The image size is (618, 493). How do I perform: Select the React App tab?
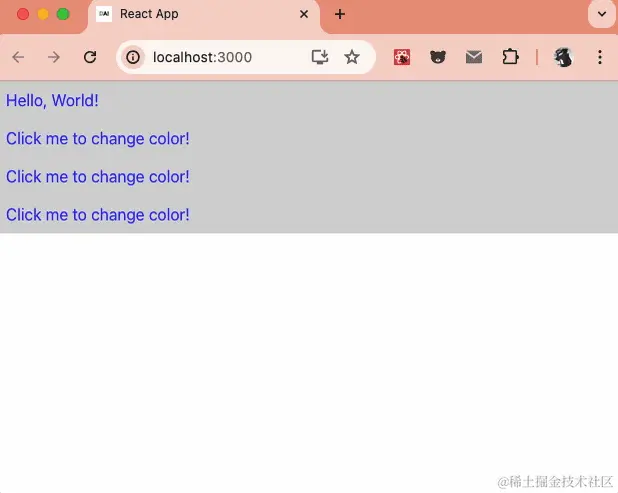[x=203, y=15]
